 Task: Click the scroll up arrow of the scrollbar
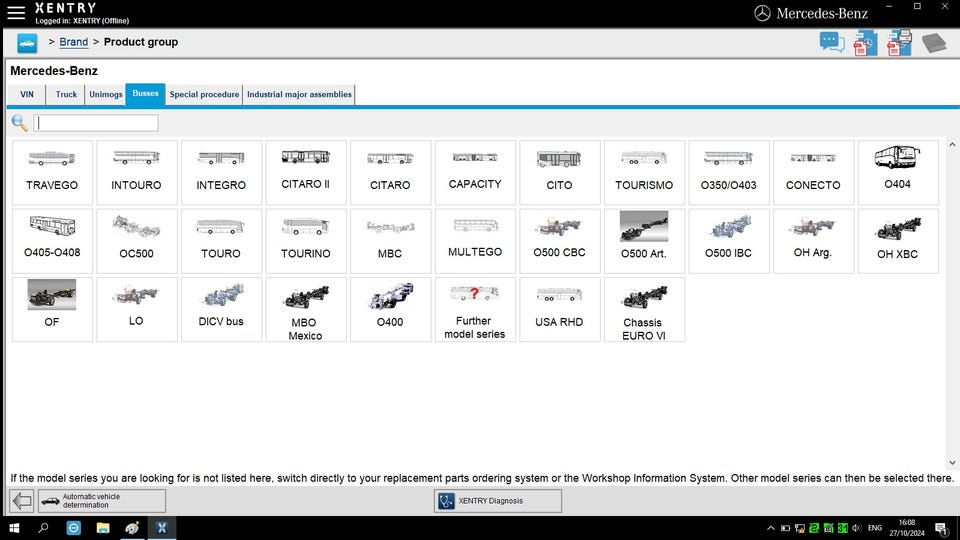tap(952, 145)
